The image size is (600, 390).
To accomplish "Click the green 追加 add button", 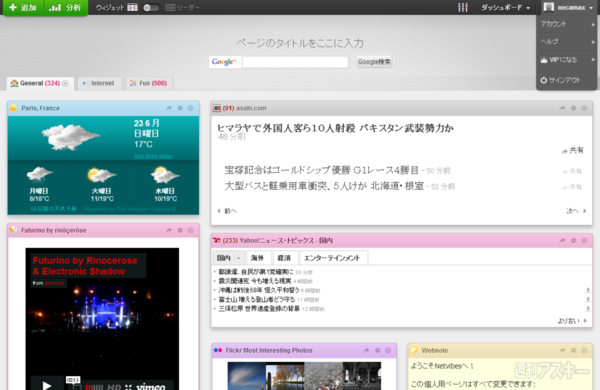I will tap(23, 7).
